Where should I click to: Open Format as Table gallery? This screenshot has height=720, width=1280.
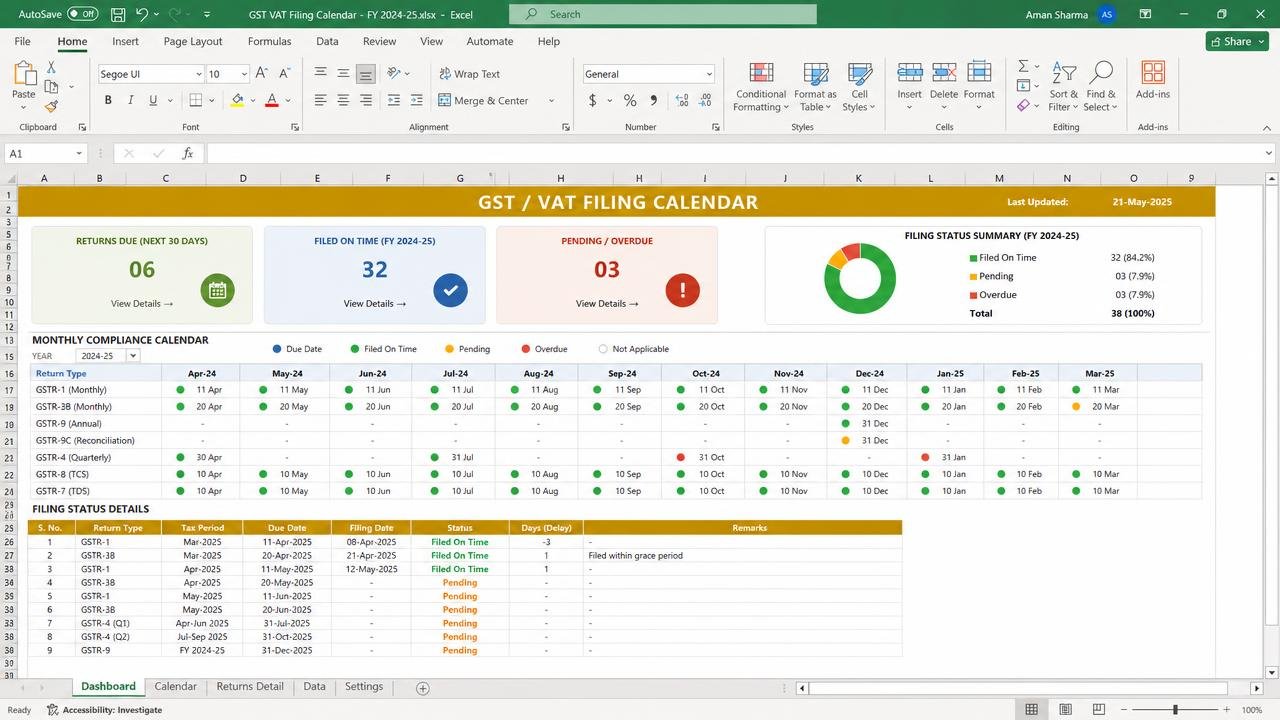click(x=815, y=87)
